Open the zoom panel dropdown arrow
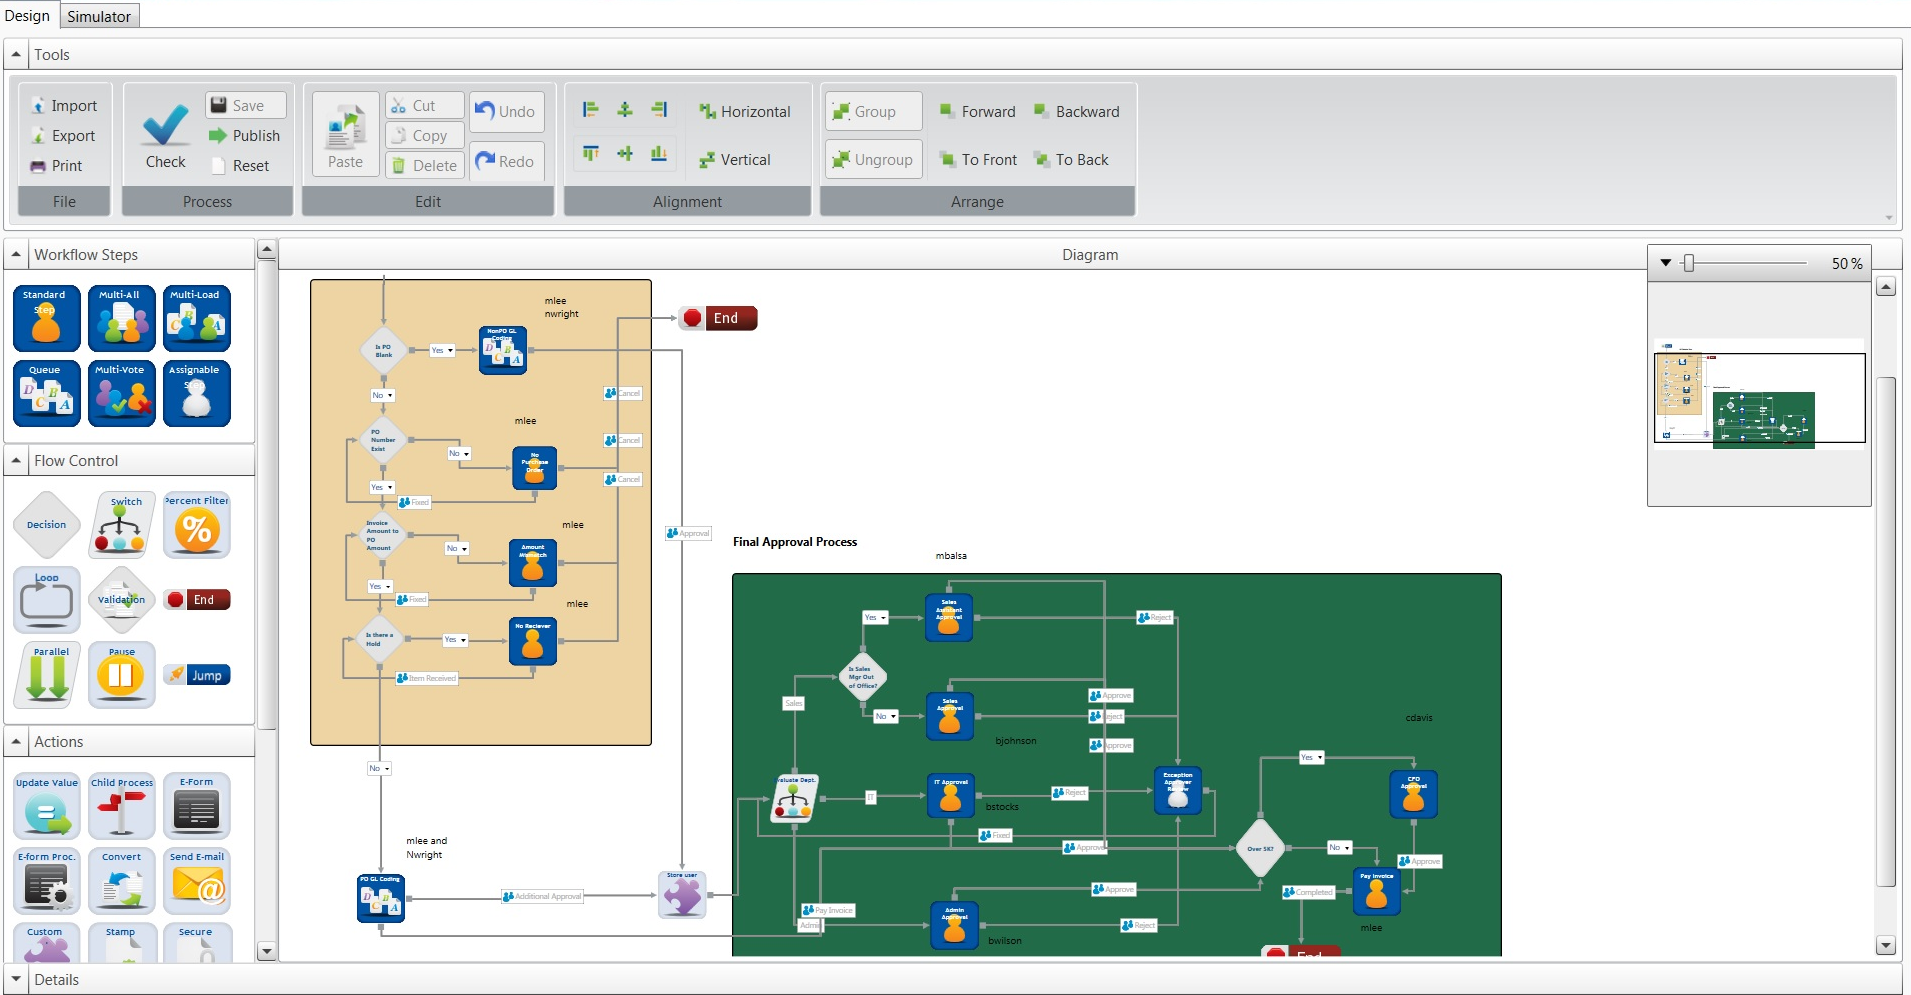This screenshot has width=1911, height=995. [1666, 263]
